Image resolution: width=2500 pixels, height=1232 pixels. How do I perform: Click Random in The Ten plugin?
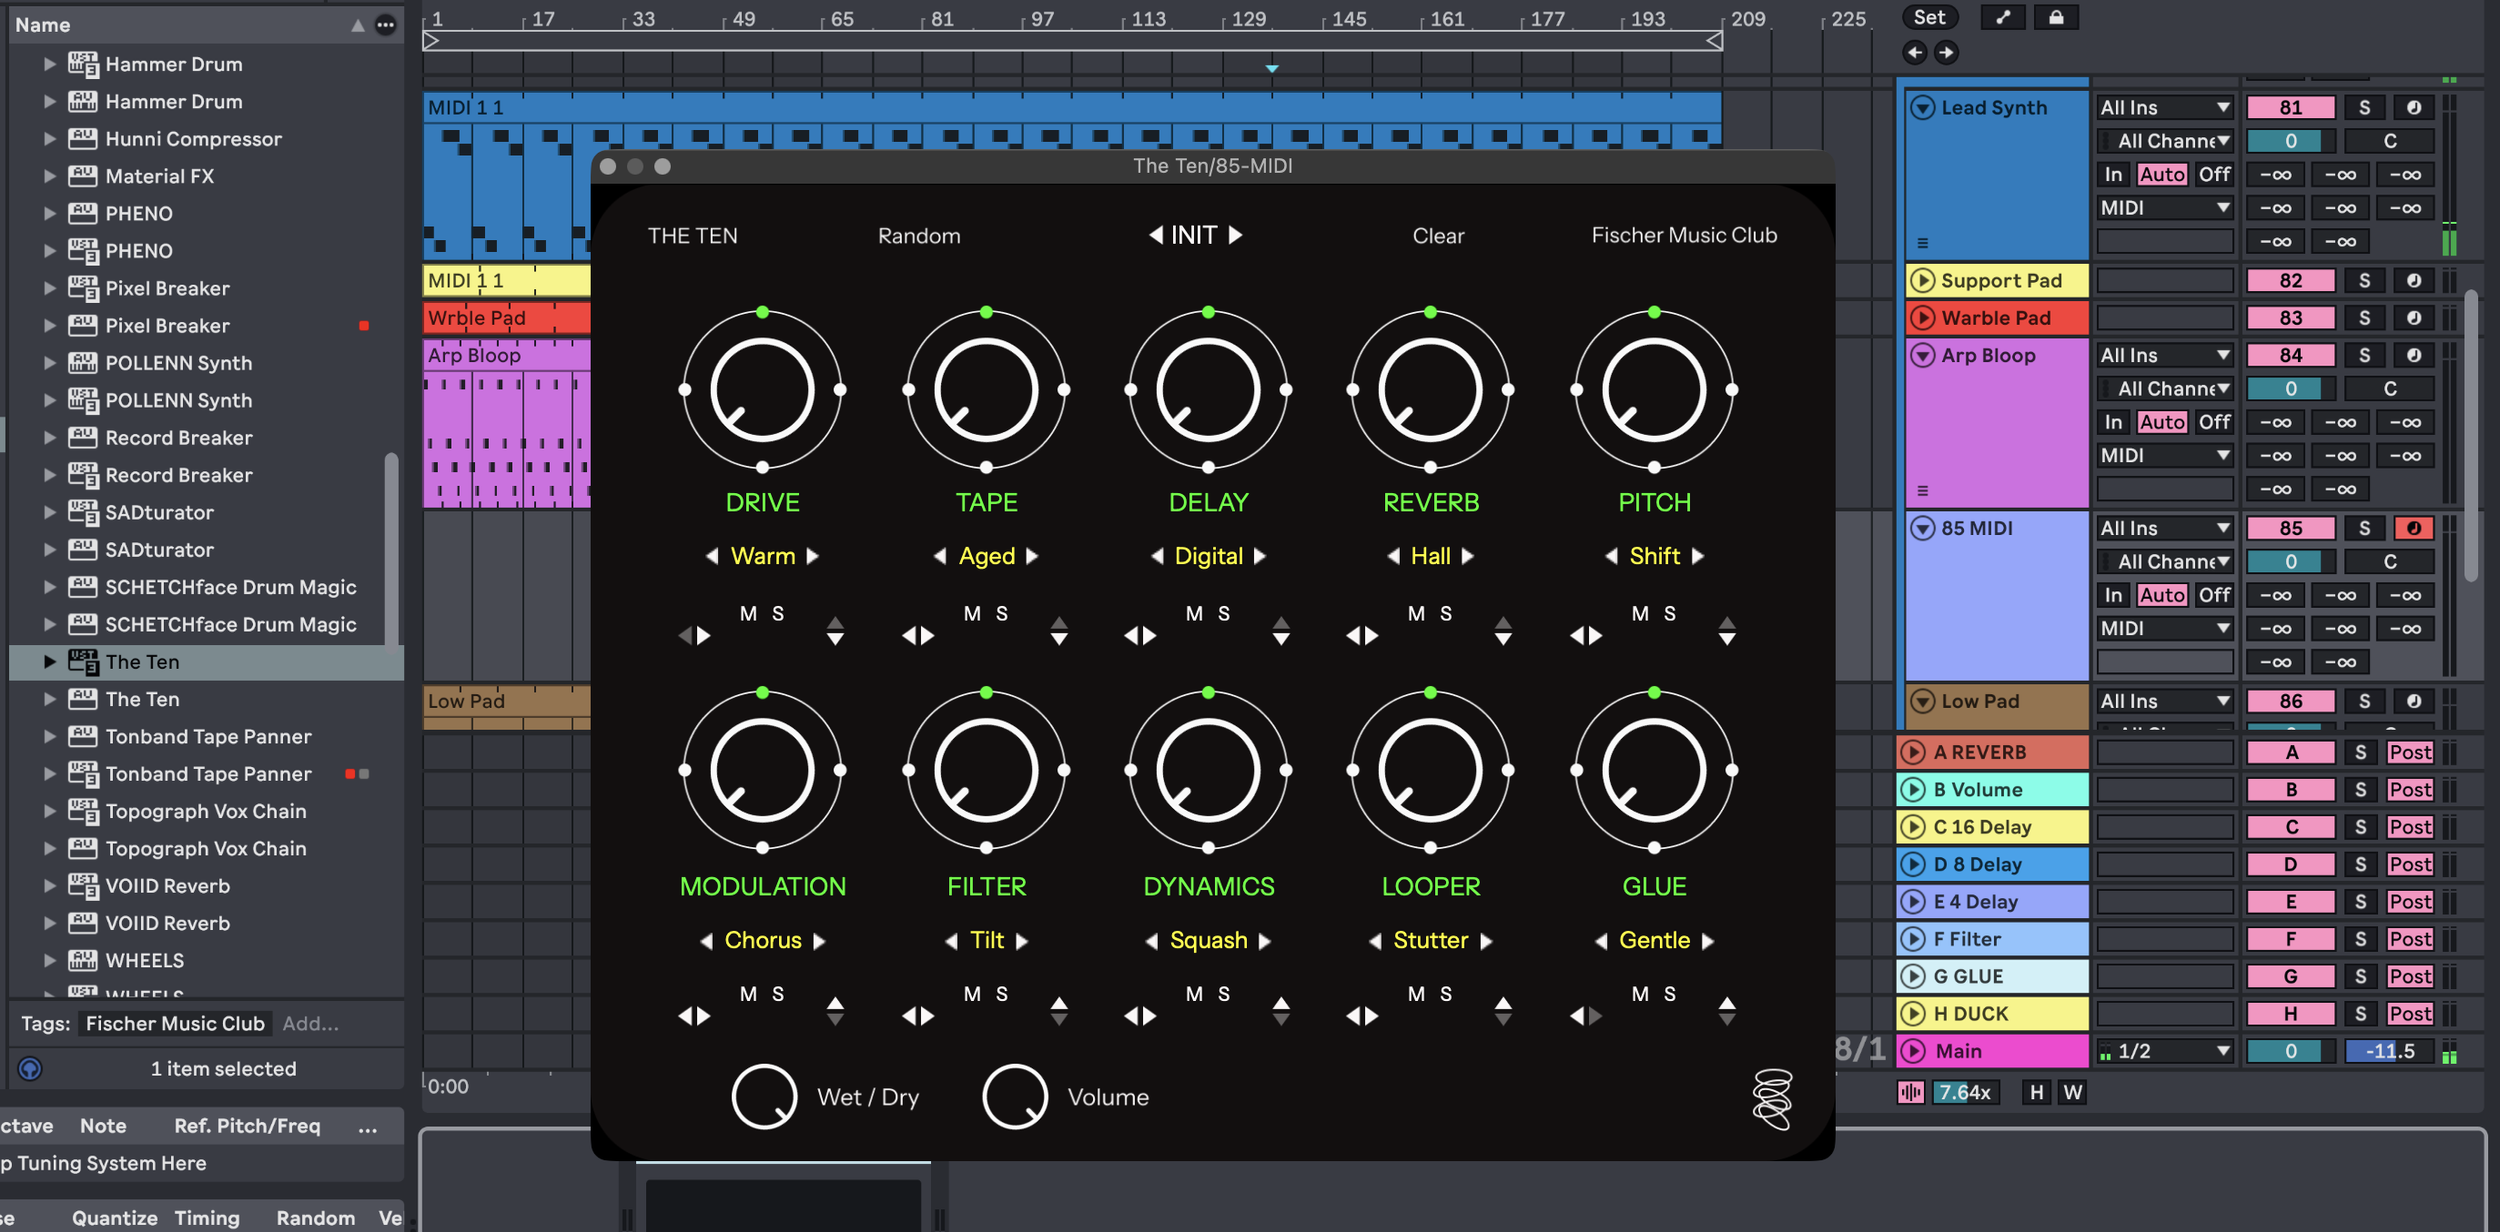pyautogui.click(x=919, y=236)
